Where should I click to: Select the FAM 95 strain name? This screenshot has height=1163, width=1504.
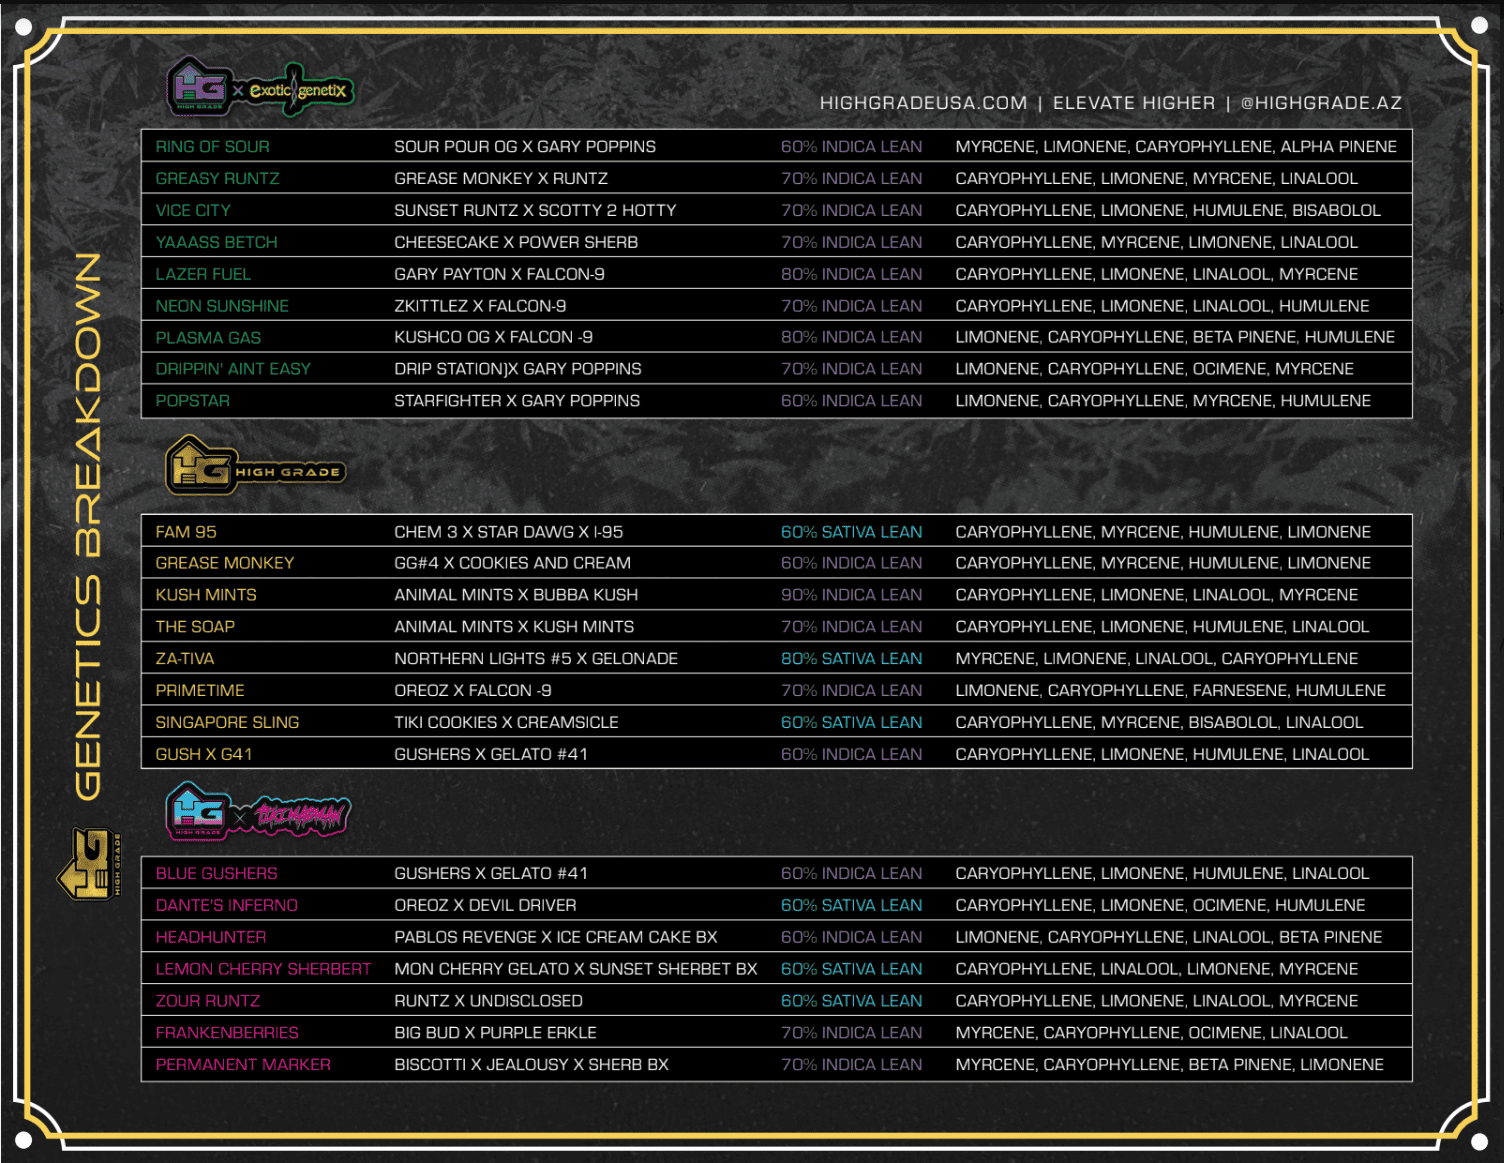(186, 532)
